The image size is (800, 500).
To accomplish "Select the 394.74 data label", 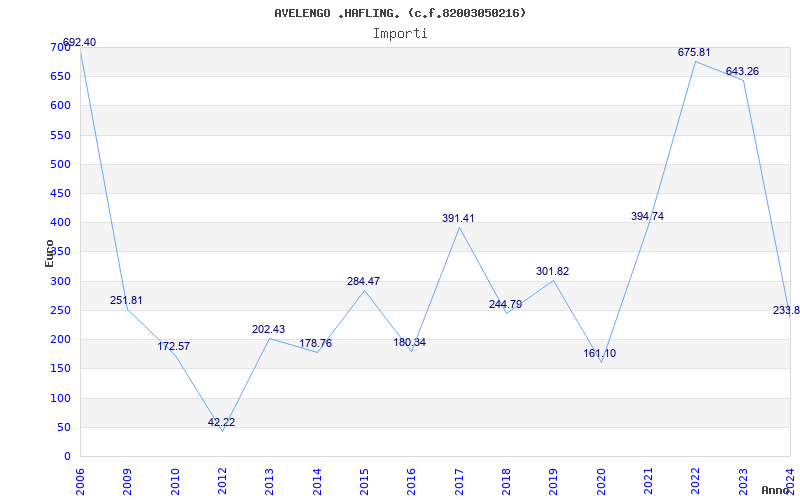I will click(647, 216).
